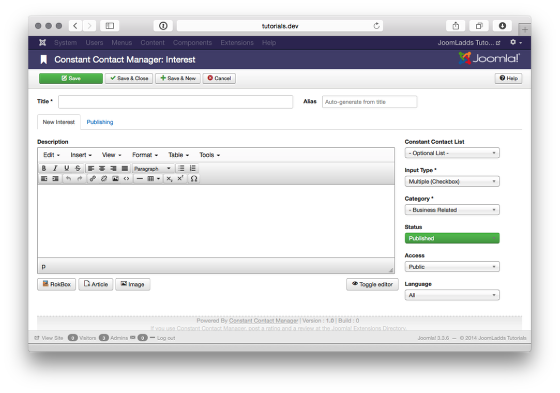
Task: Open the Components admin menu
Action: [x=192, y=43]
